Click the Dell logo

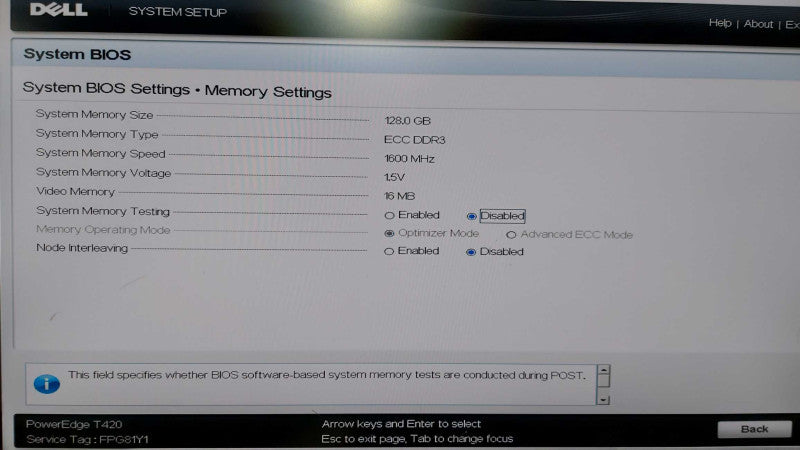tap(59, 10)
